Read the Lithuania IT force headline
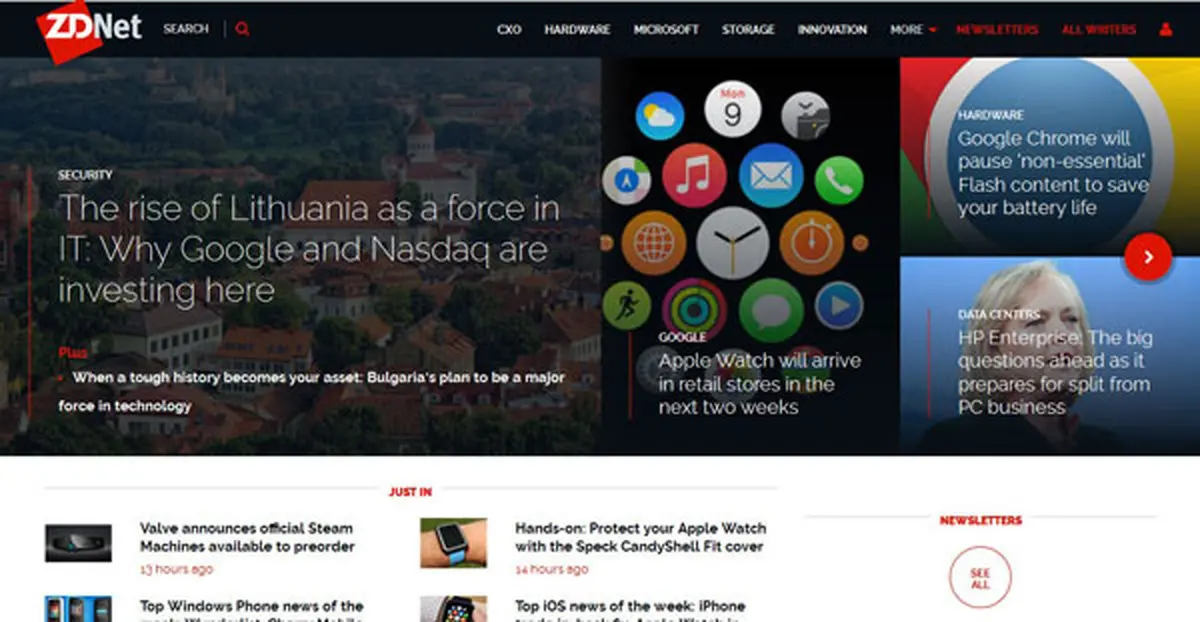This screenshot has width=1200, height=622. 308,249
